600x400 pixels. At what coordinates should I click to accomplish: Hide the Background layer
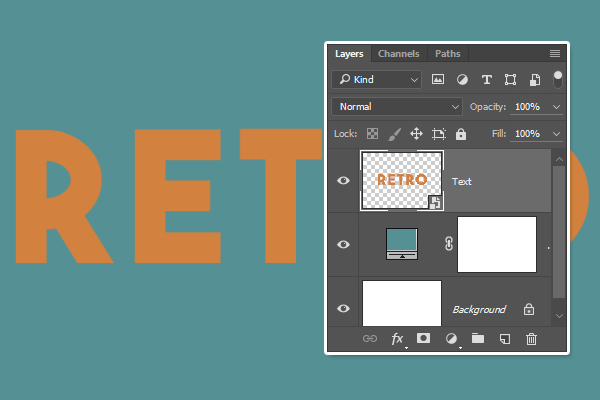tap(343, 308)
